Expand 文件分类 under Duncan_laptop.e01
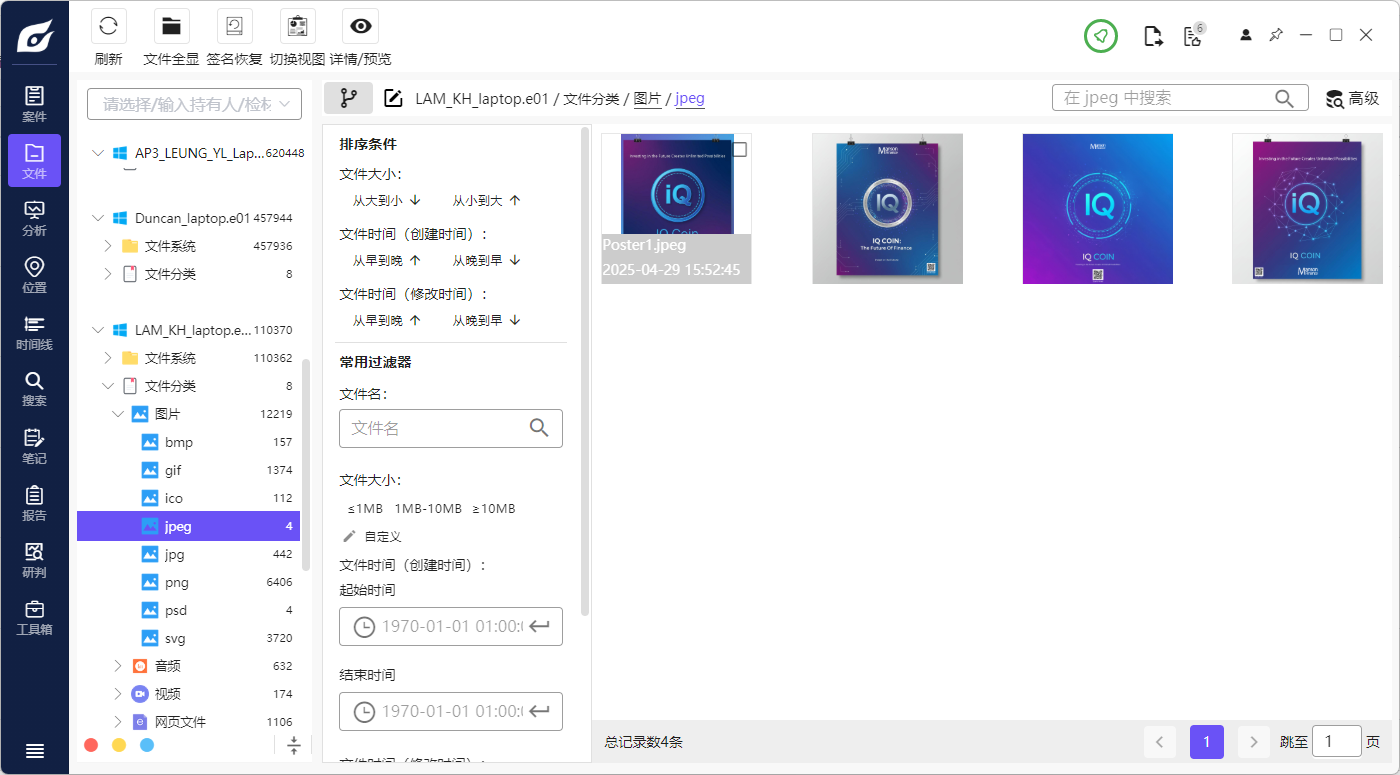This screenshot has height=775, width=1400. click(x=108, y=273)
